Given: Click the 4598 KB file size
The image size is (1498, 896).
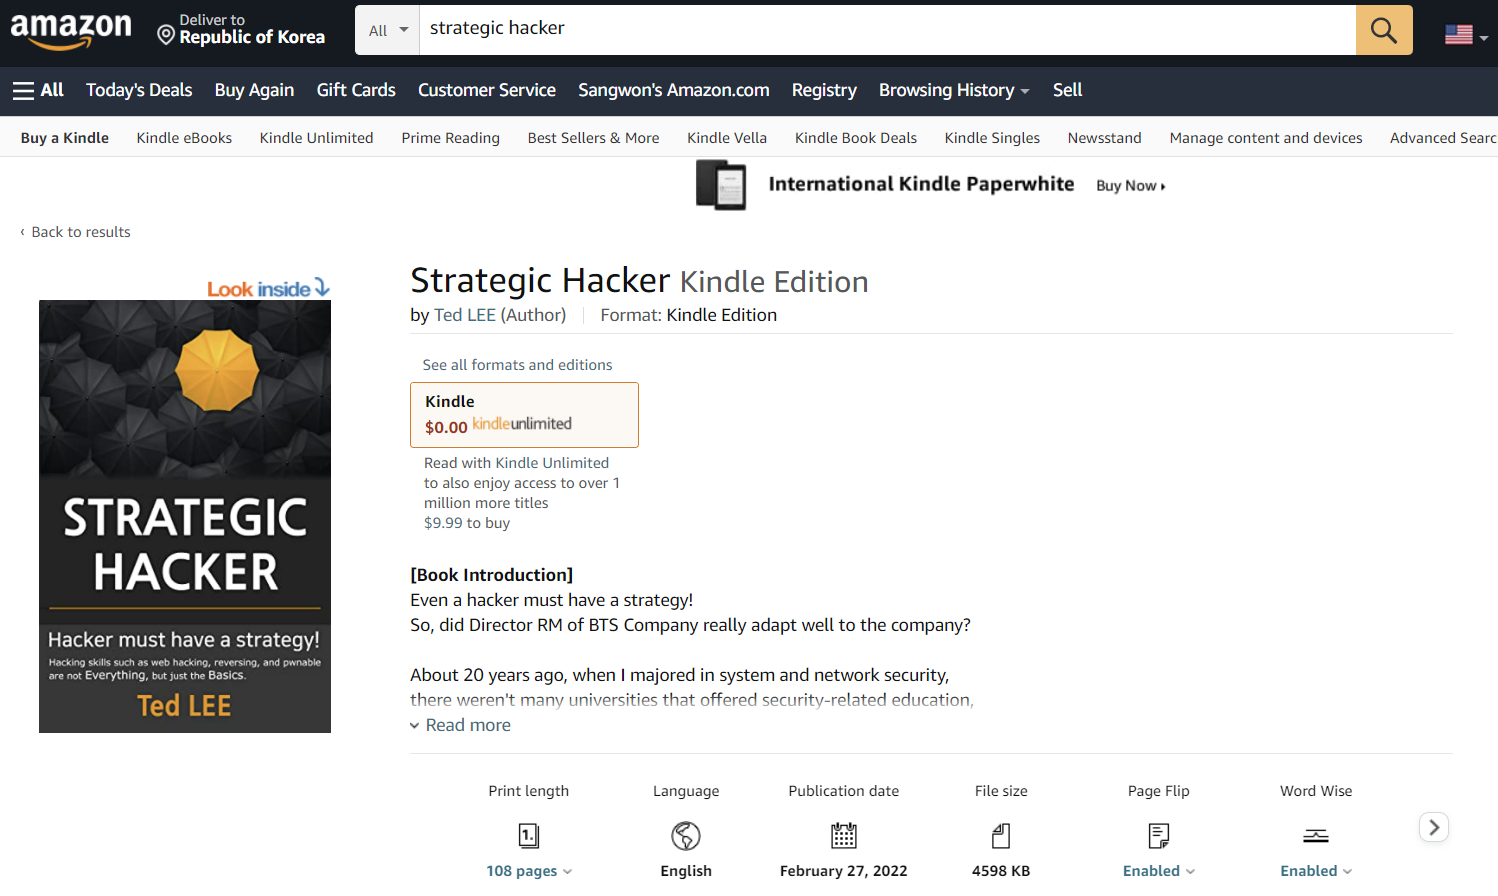Looking at the screenshot, I should [1001, 871].
